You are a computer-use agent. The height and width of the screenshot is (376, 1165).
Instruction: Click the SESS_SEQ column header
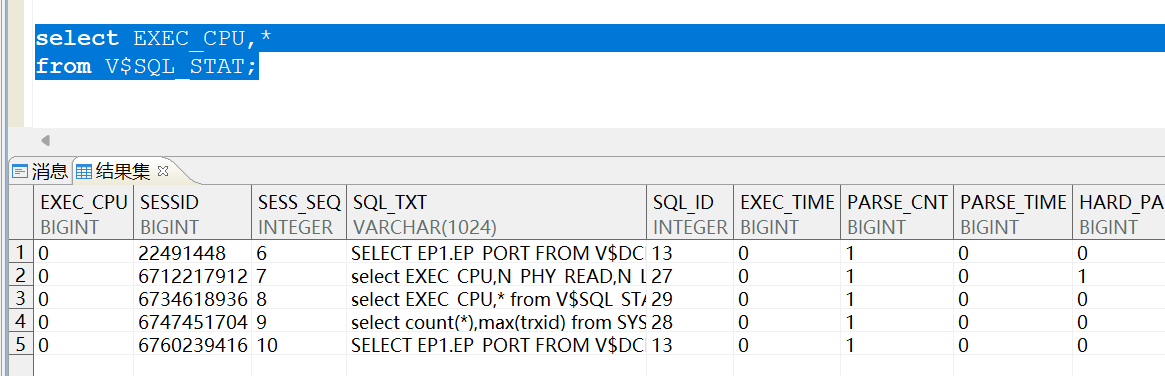coord(299,213)
